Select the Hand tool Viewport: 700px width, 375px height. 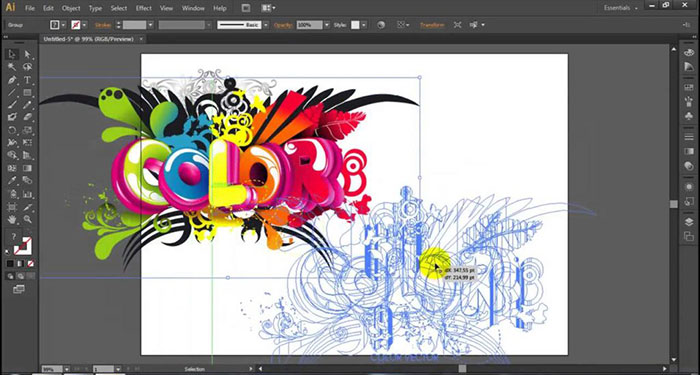pyautogui.click(x=12, y=220)
